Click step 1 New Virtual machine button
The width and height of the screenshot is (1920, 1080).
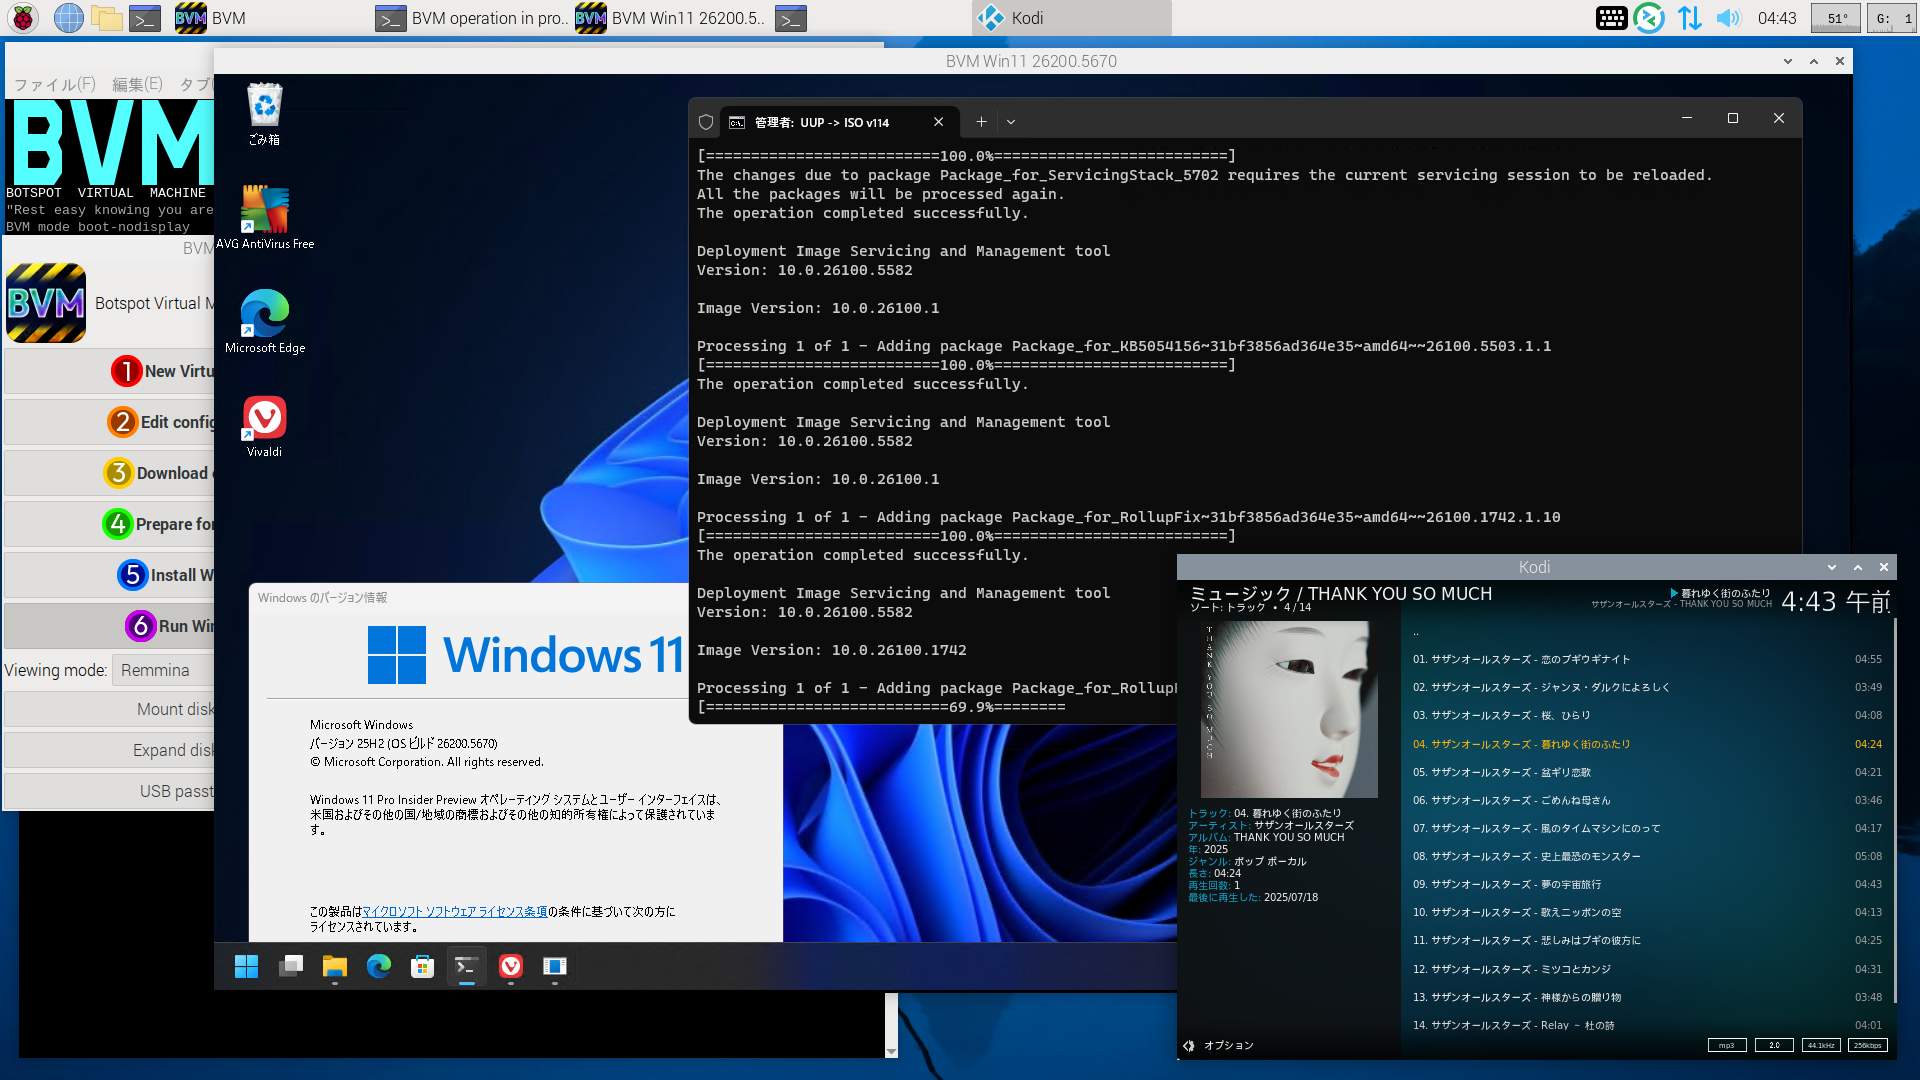click(110, 371)
